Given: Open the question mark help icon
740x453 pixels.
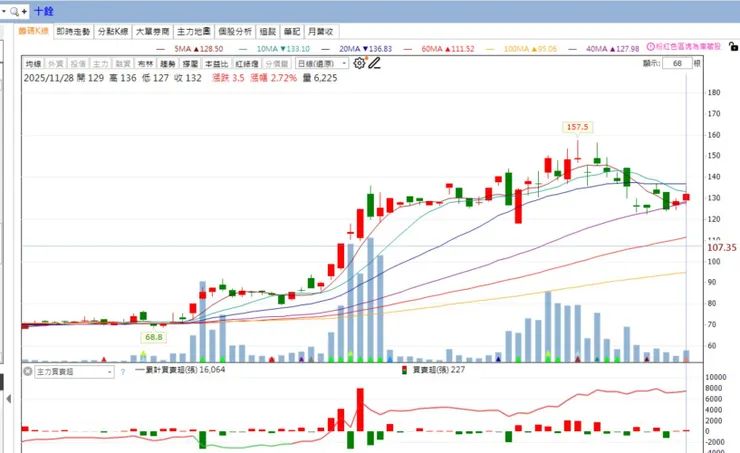Looking at the screenshot, I should [123, 372].
